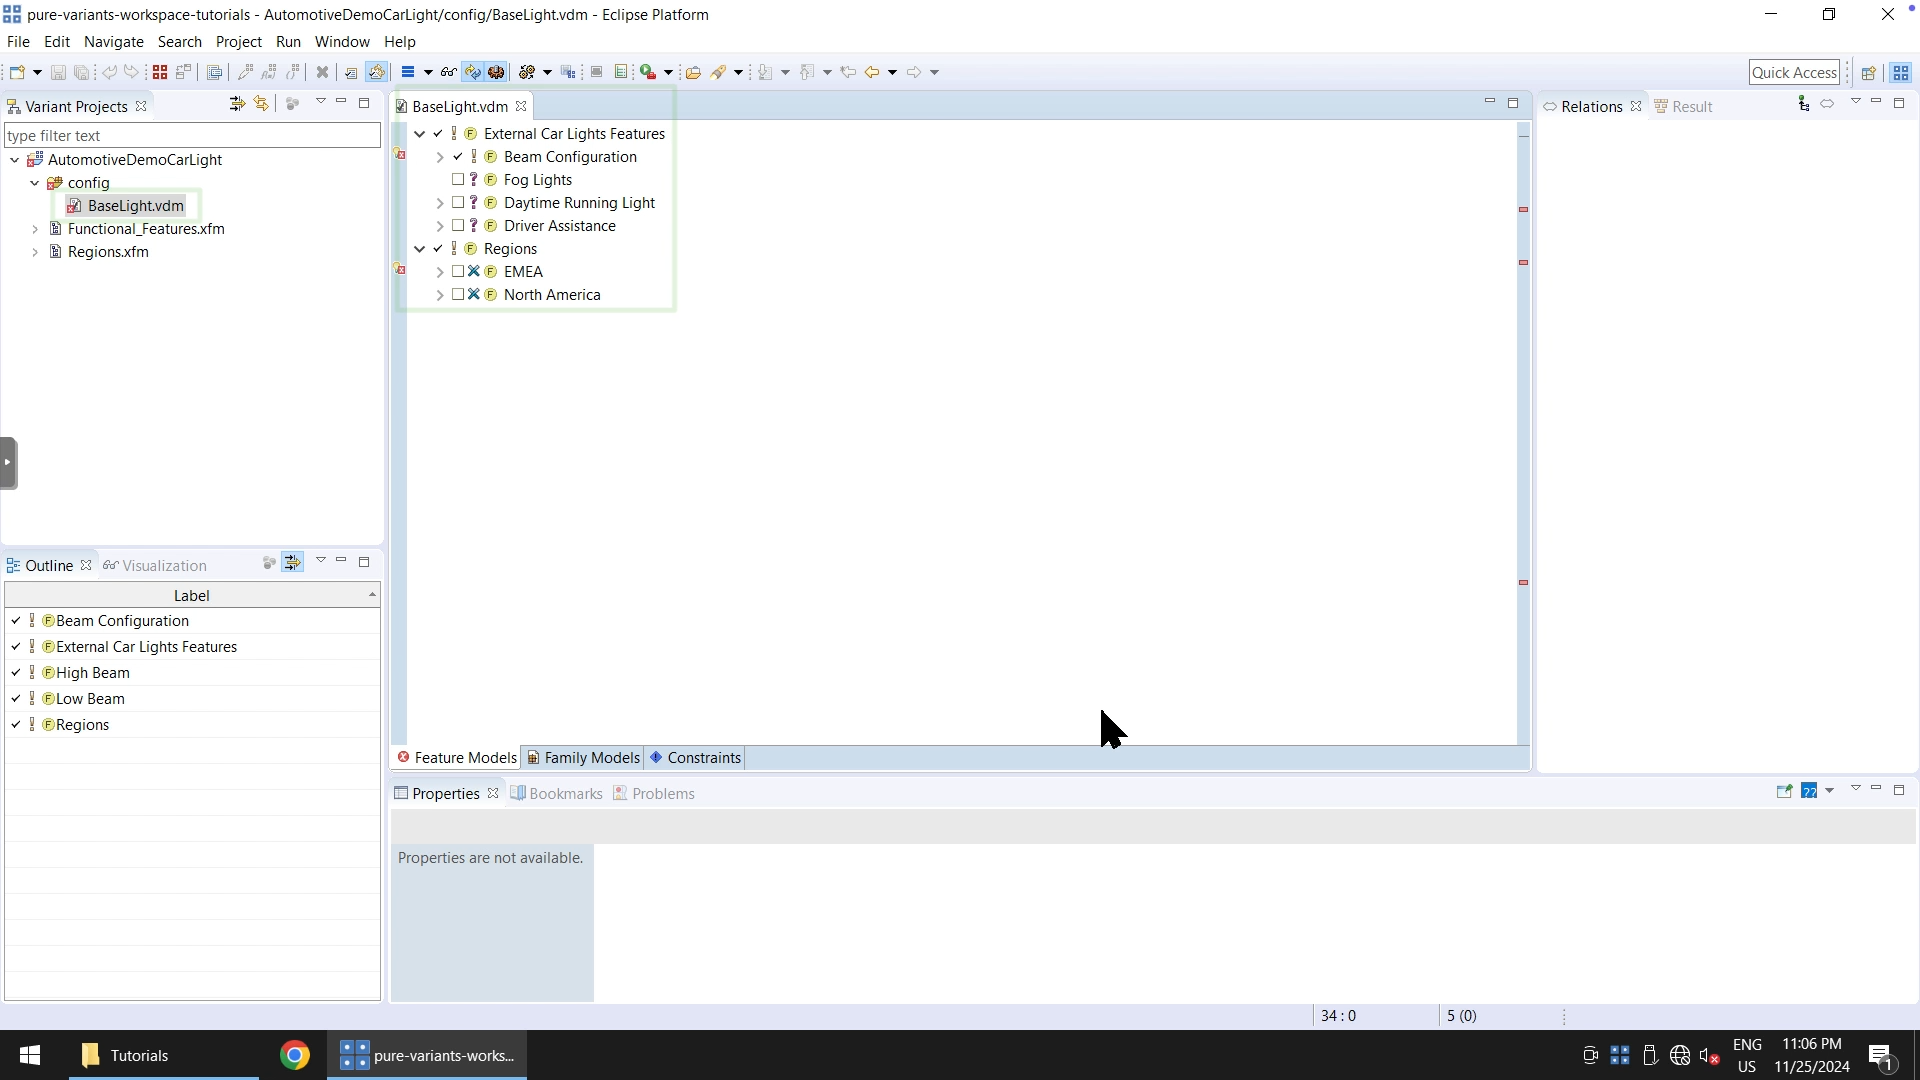Collapse External Car Lights Features node
1920x1080 pixels.
coord(419,134)
